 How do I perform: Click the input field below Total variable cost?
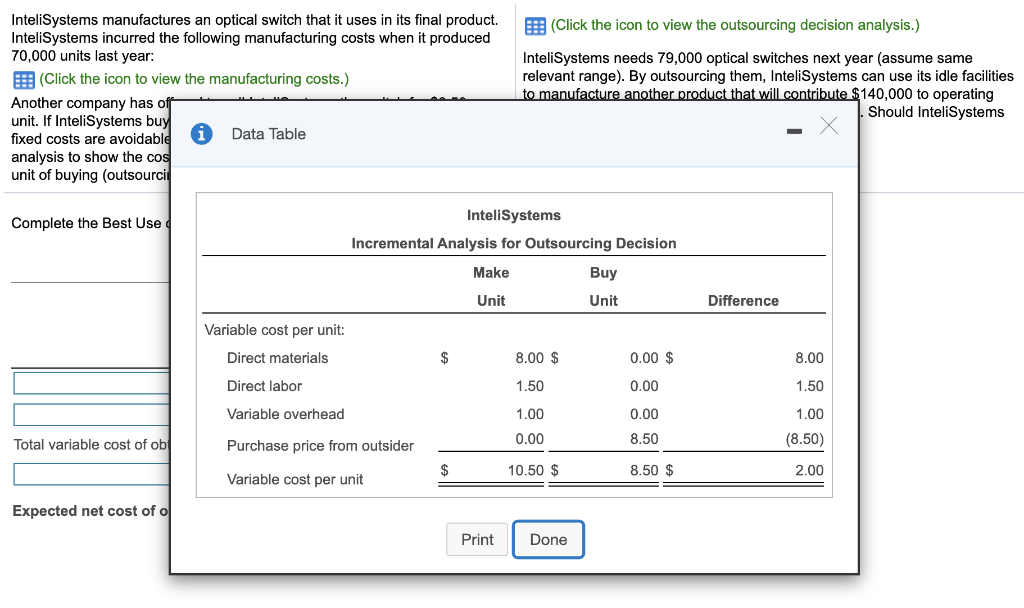pos(91,474)
